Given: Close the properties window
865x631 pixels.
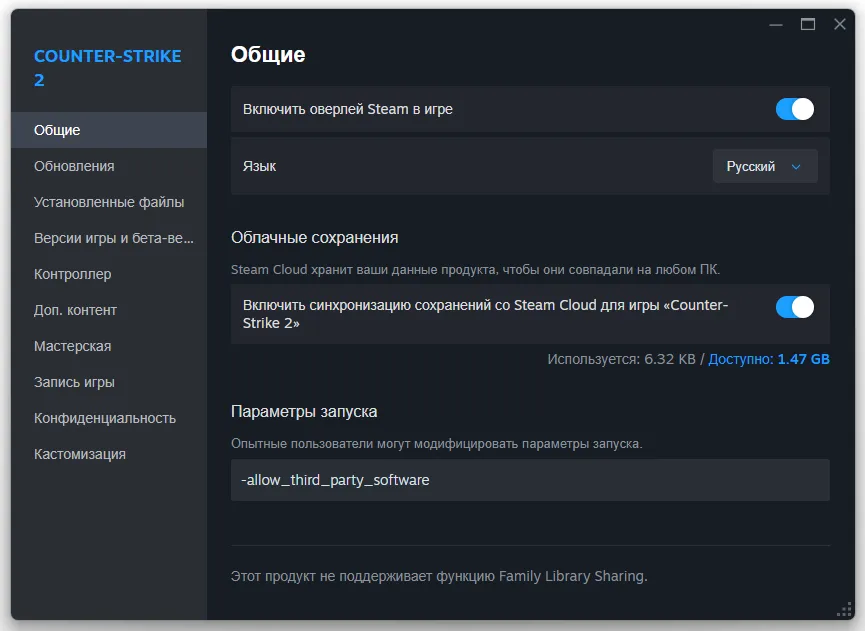Looking at the screenshot, I should tap(840, 24).
